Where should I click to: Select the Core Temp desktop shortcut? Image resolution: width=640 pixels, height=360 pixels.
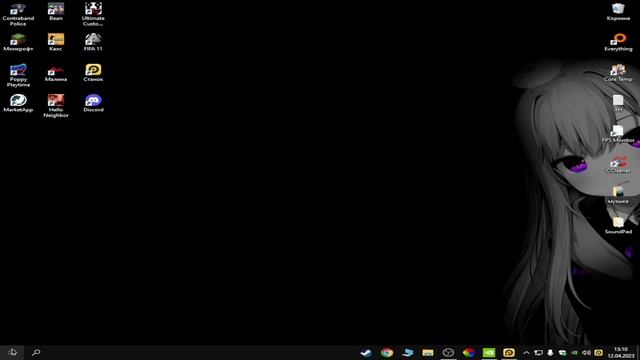[x=618, y=73]
